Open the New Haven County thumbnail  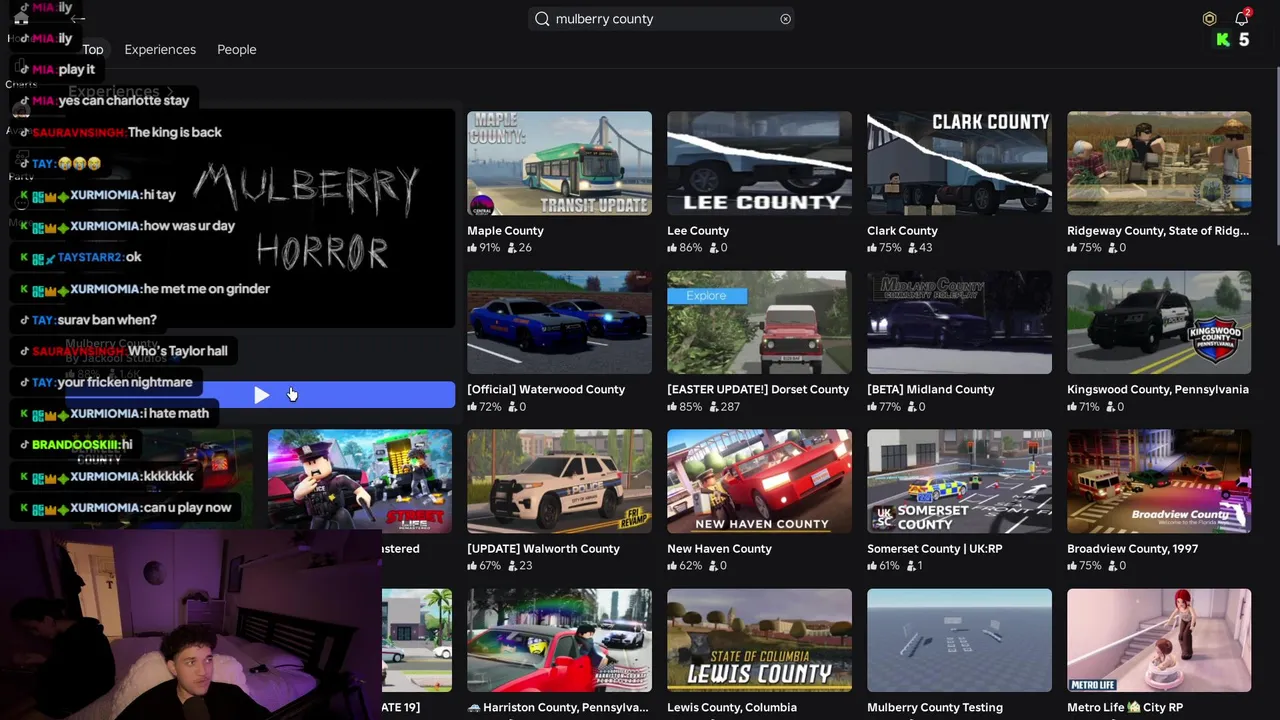pos(759,481)
